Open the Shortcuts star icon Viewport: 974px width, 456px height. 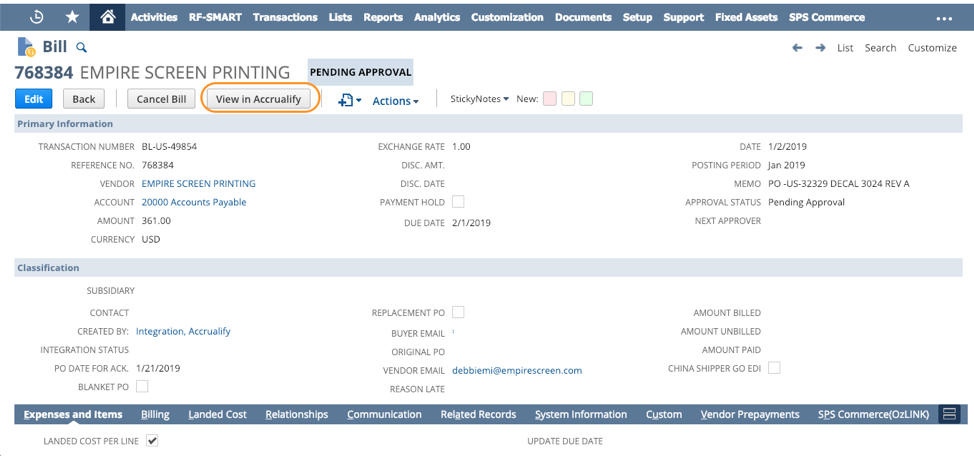(72, 17)
